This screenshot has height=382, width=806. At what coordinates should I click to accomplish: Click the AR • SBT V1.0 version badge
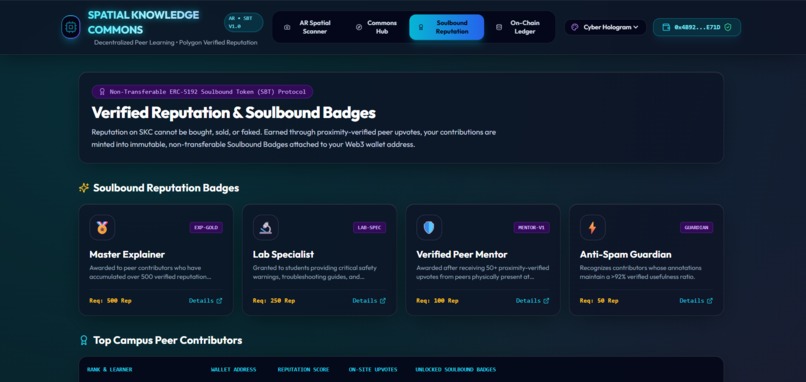(243, 23)
